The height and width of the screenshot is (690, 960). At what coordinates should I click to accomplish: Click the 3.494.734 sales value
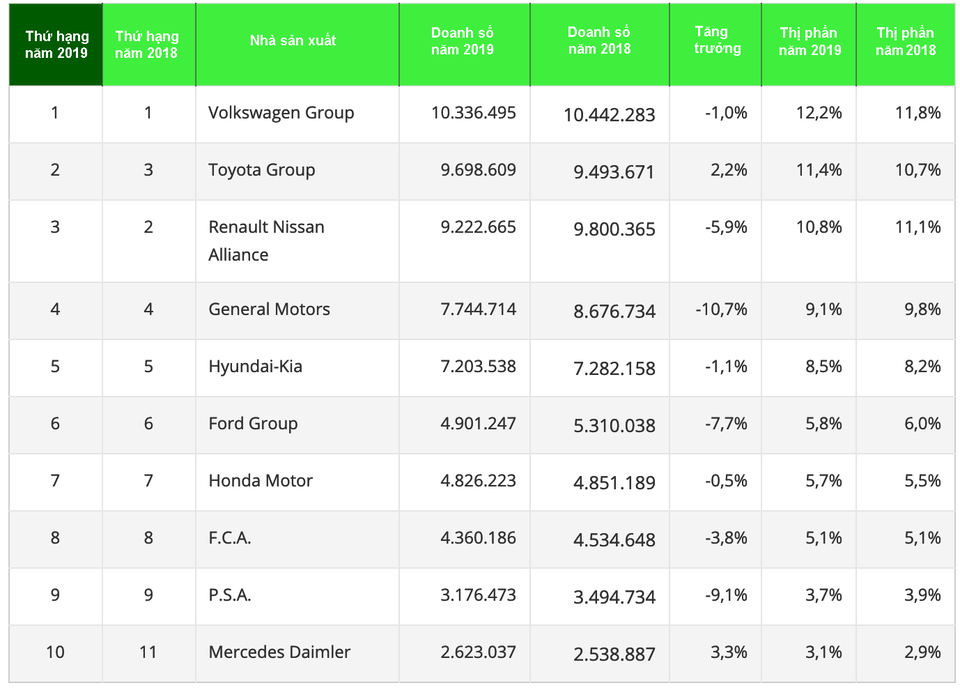[x=614, y=597]
